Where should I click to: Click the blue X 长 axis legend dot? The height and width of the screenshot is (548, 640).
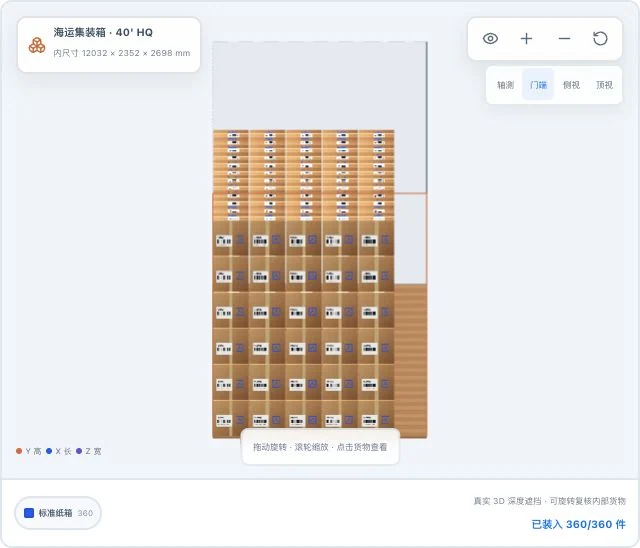click(49, 451)
